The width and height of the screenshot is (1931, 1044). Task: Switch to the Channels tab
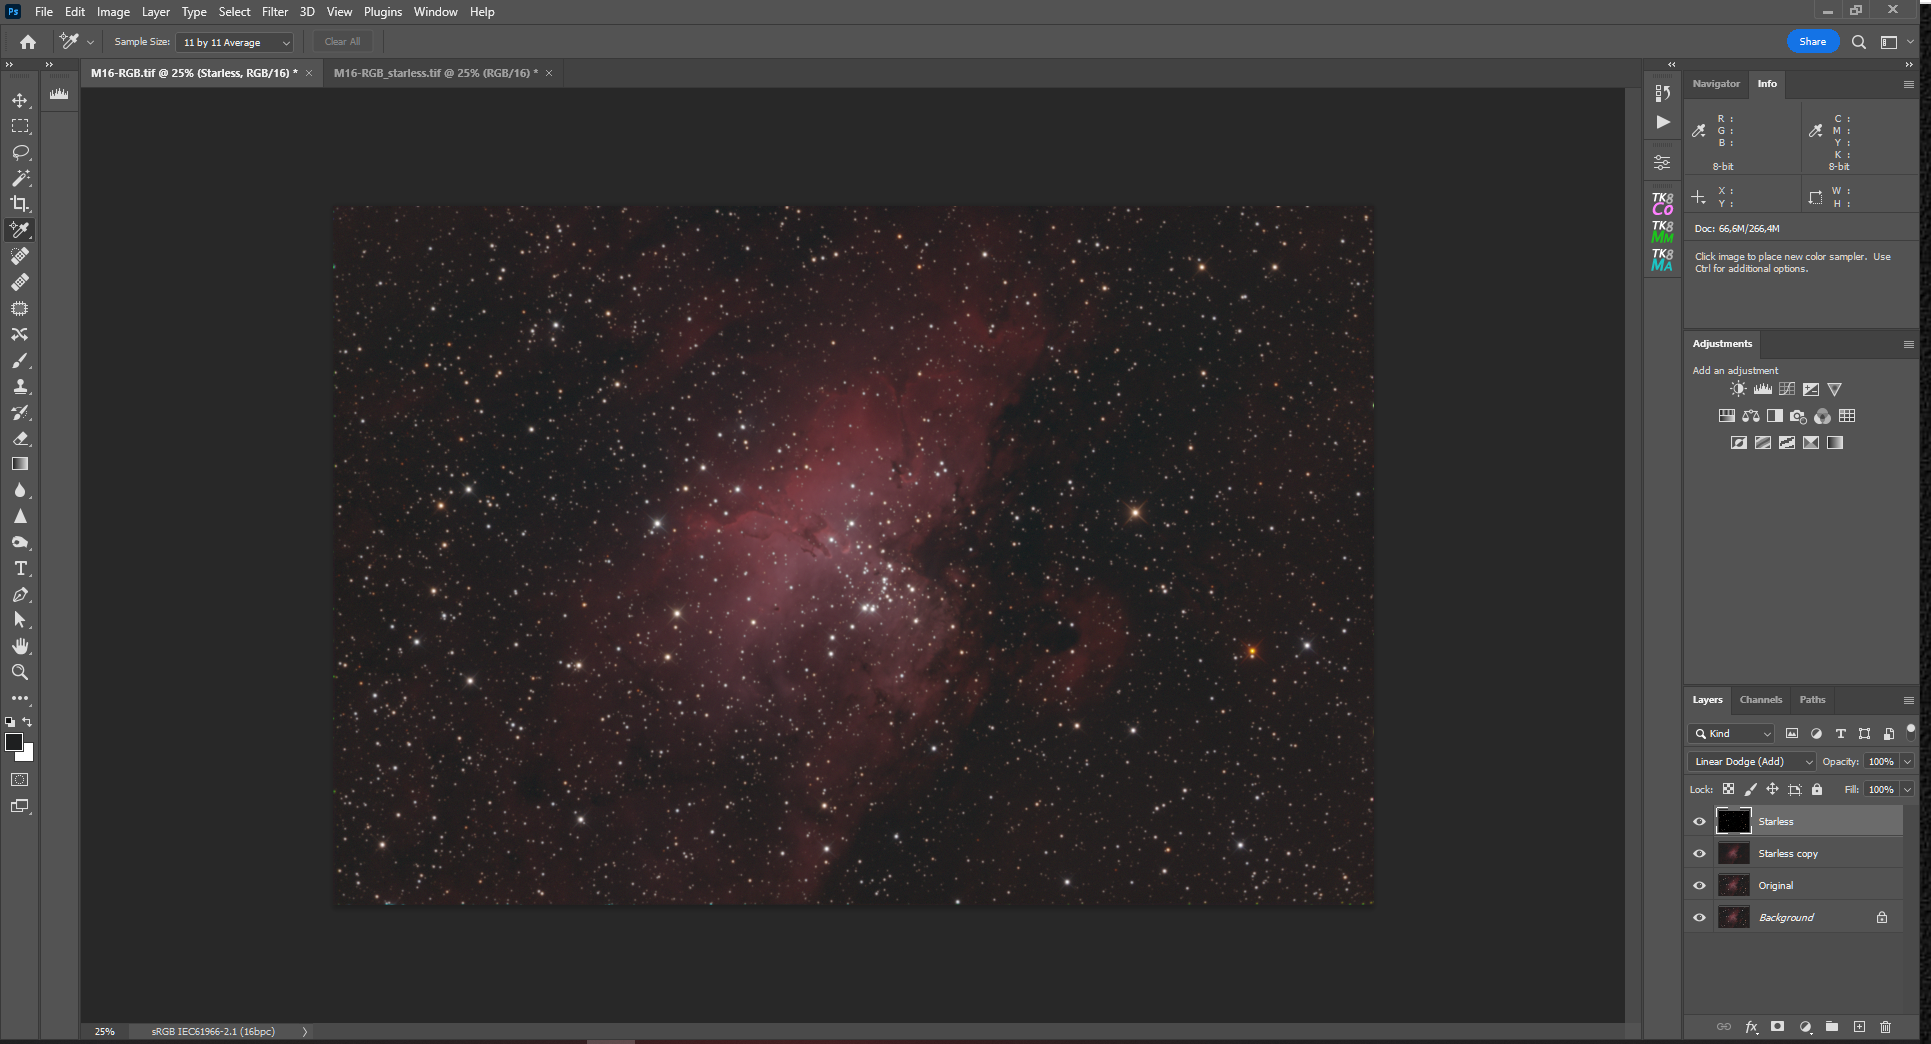pyautogui.click(x=1760, y=700)
